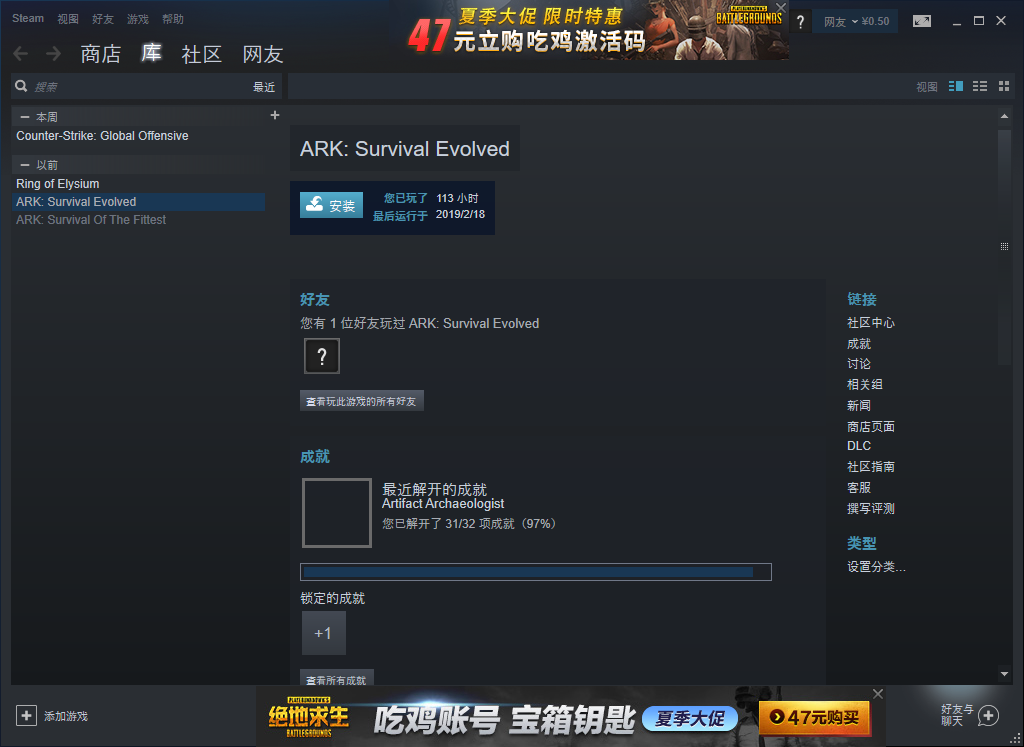Close the top PUBG banner ad
The width and height of the screenshot is (1024, 747).
tap(780, 8)
